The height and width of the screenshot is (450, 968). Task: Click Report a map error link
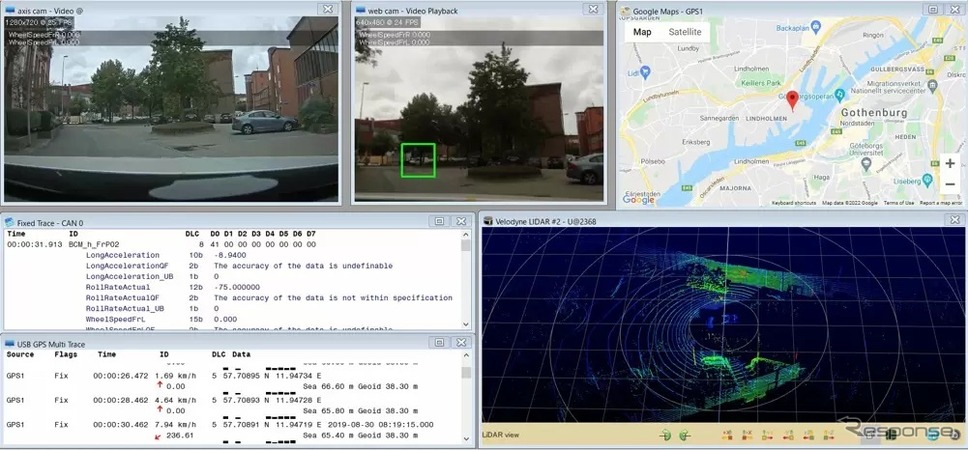click(941, 202)
